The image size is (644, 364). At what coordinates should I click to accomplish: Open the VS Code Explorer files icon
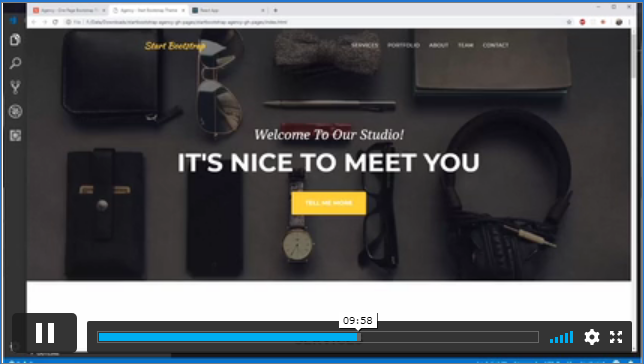pos(15,39)
